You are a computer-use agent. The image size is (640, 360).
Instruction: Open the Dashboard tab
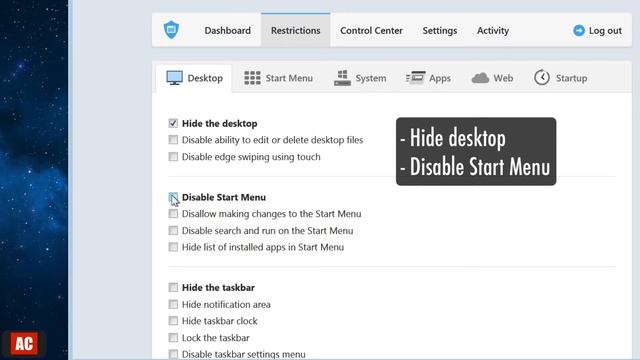[x=228, y=30]
